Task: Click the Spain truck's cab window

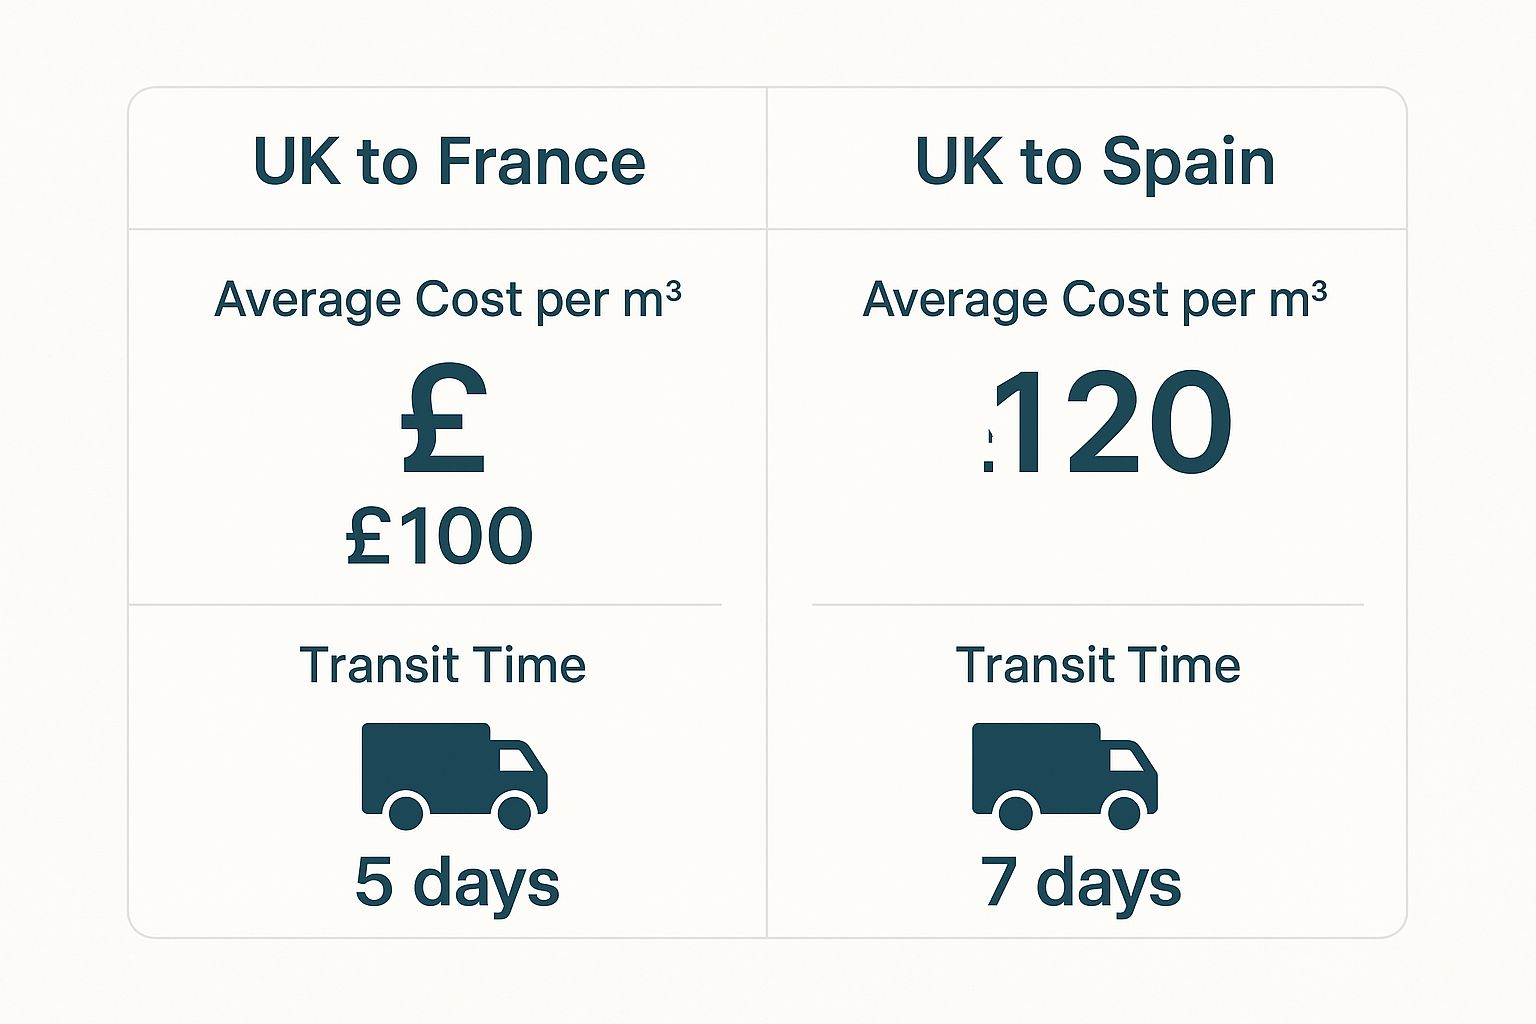Action: click(1127, 760)
